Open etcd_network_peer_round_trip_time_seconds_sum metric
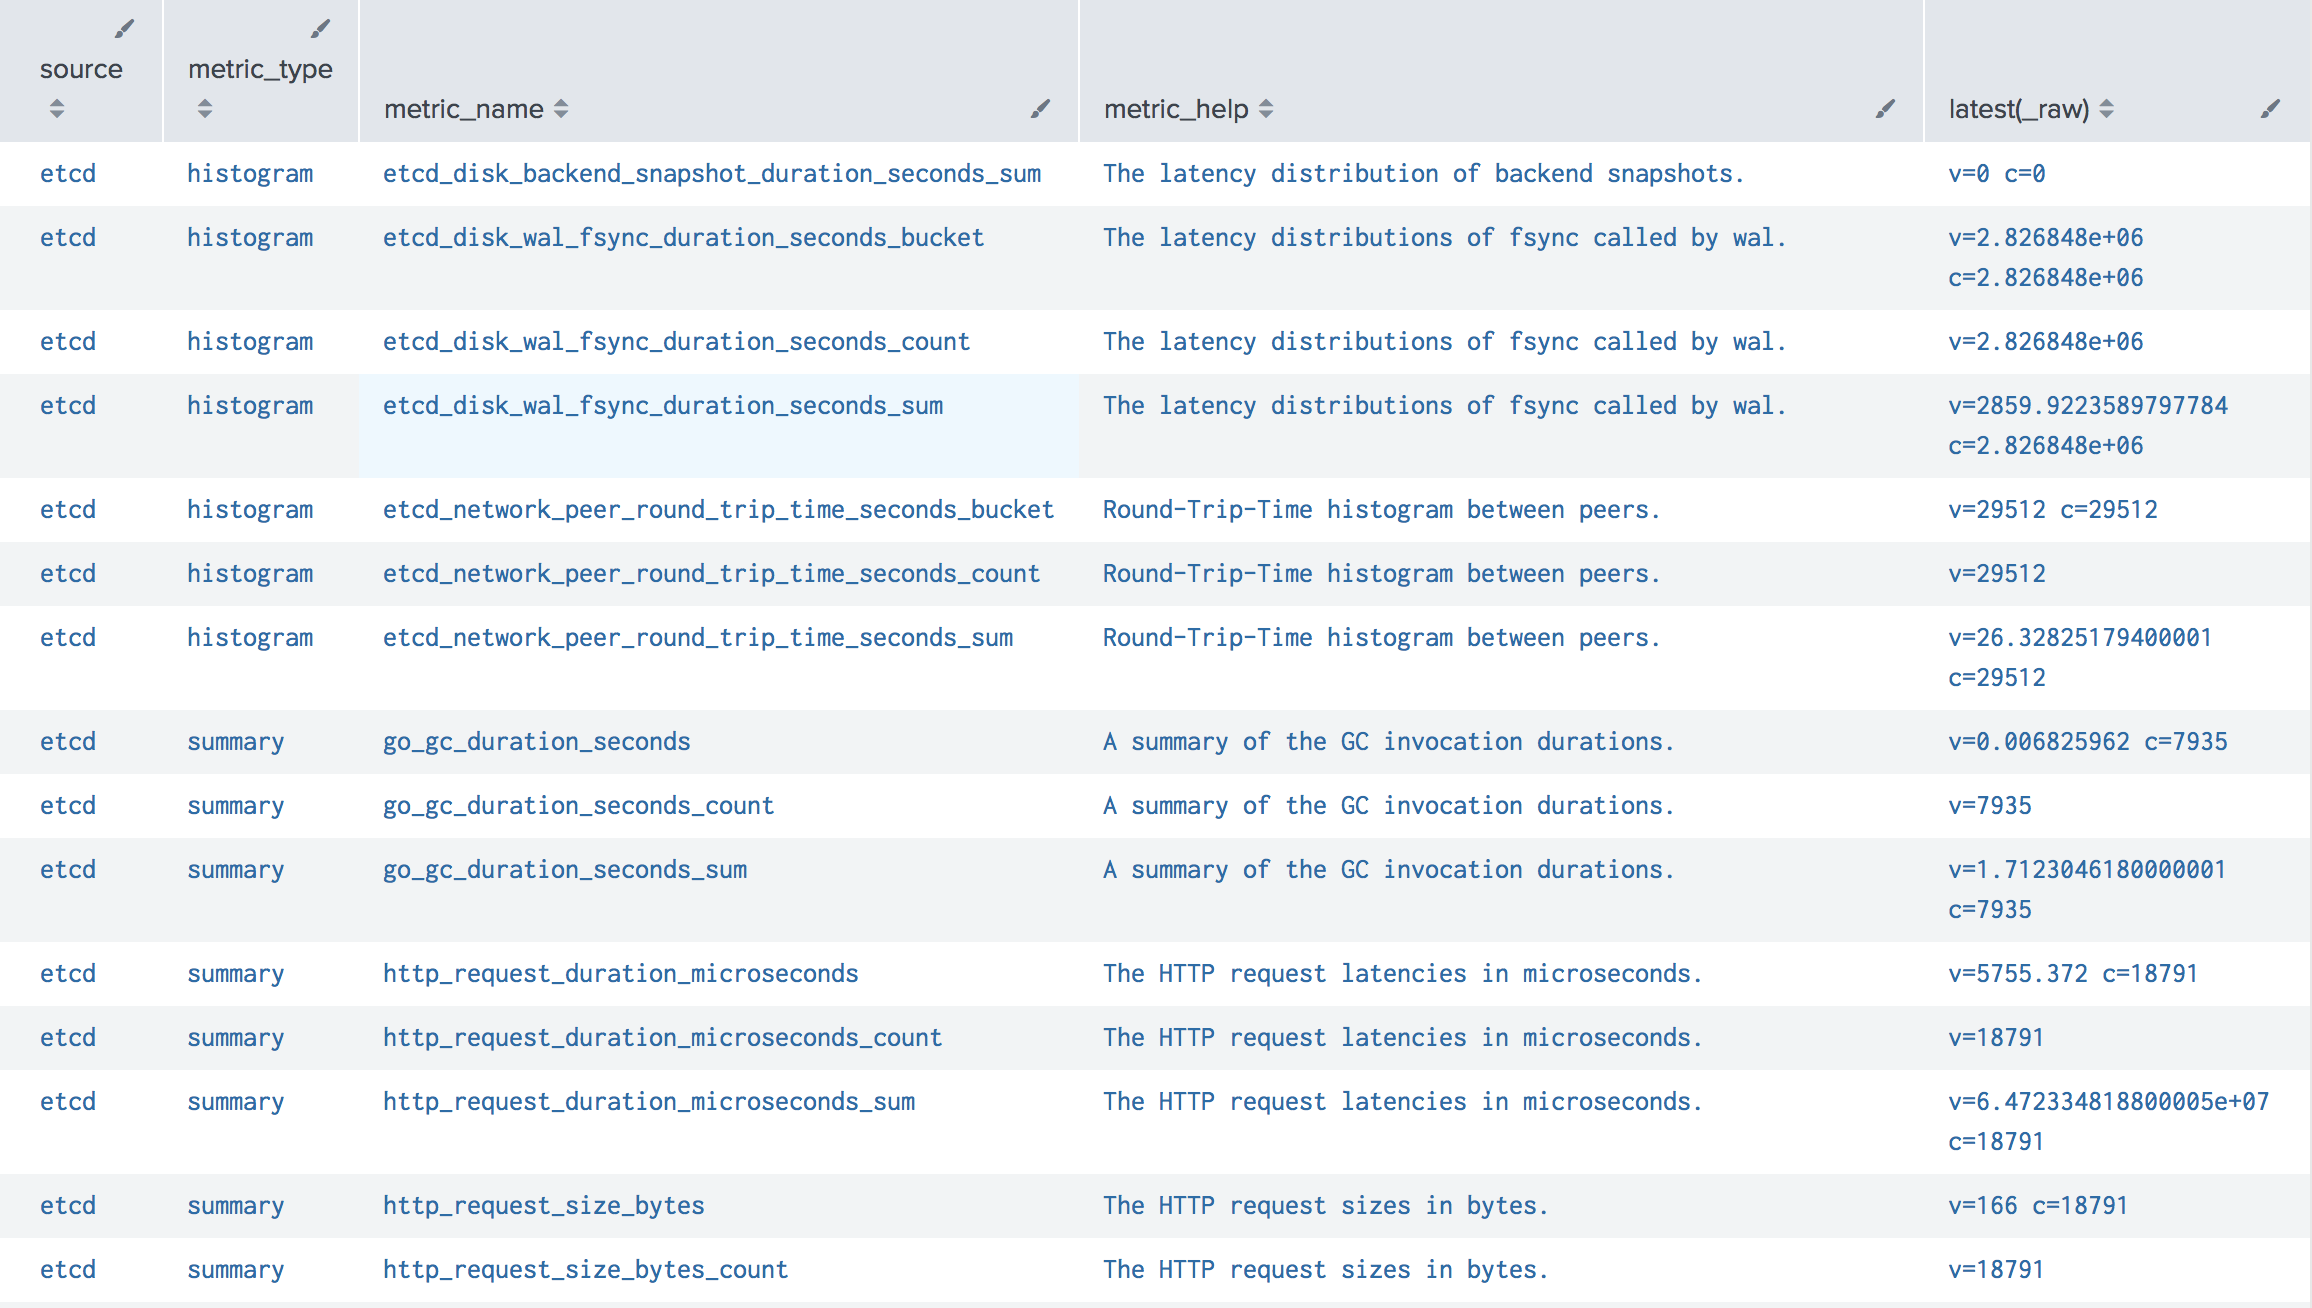 point(698,638)
